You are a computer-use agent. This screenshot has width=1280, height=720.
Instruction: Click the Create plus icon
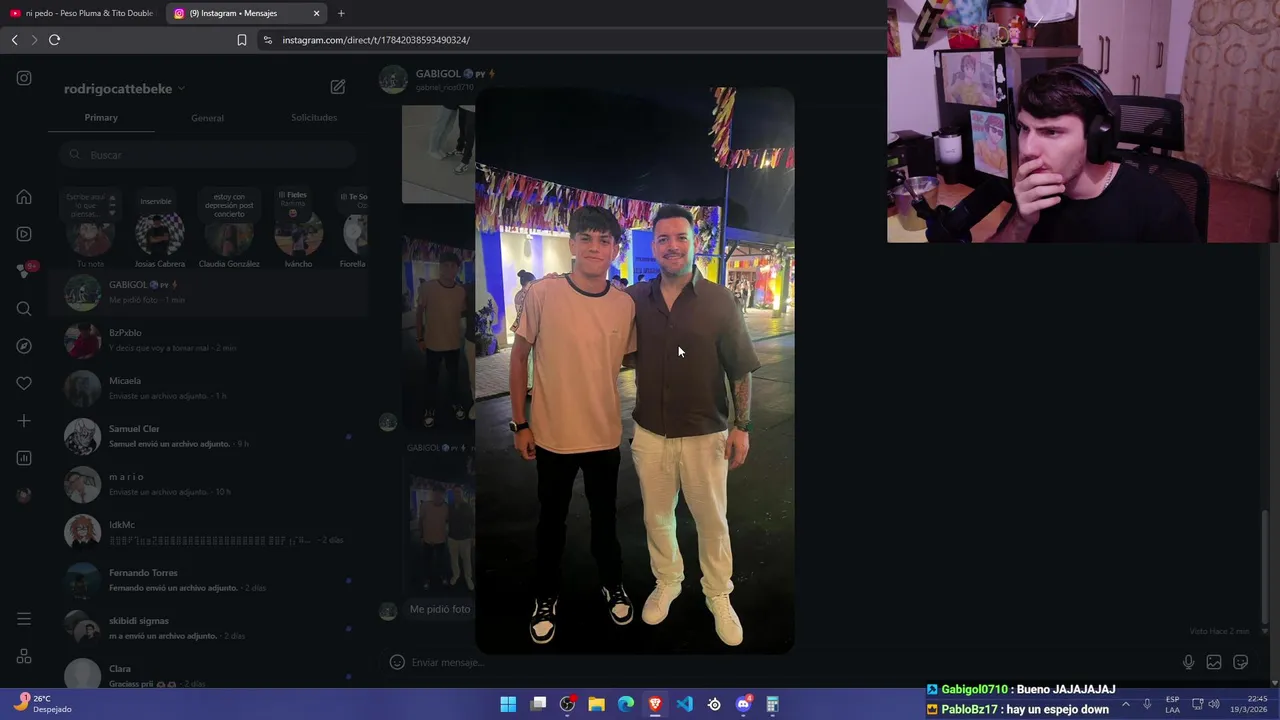(x=24, y=421)
